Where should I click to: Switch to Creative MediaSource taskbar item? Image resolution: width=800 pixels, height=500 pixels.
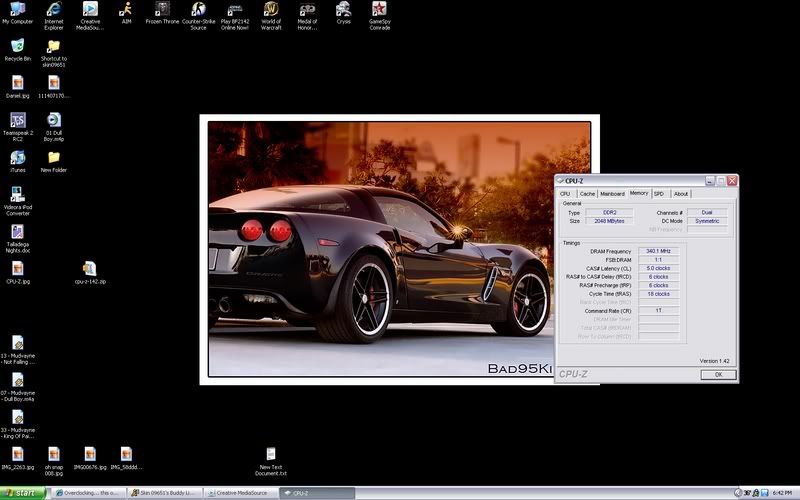tap(235, 493)
